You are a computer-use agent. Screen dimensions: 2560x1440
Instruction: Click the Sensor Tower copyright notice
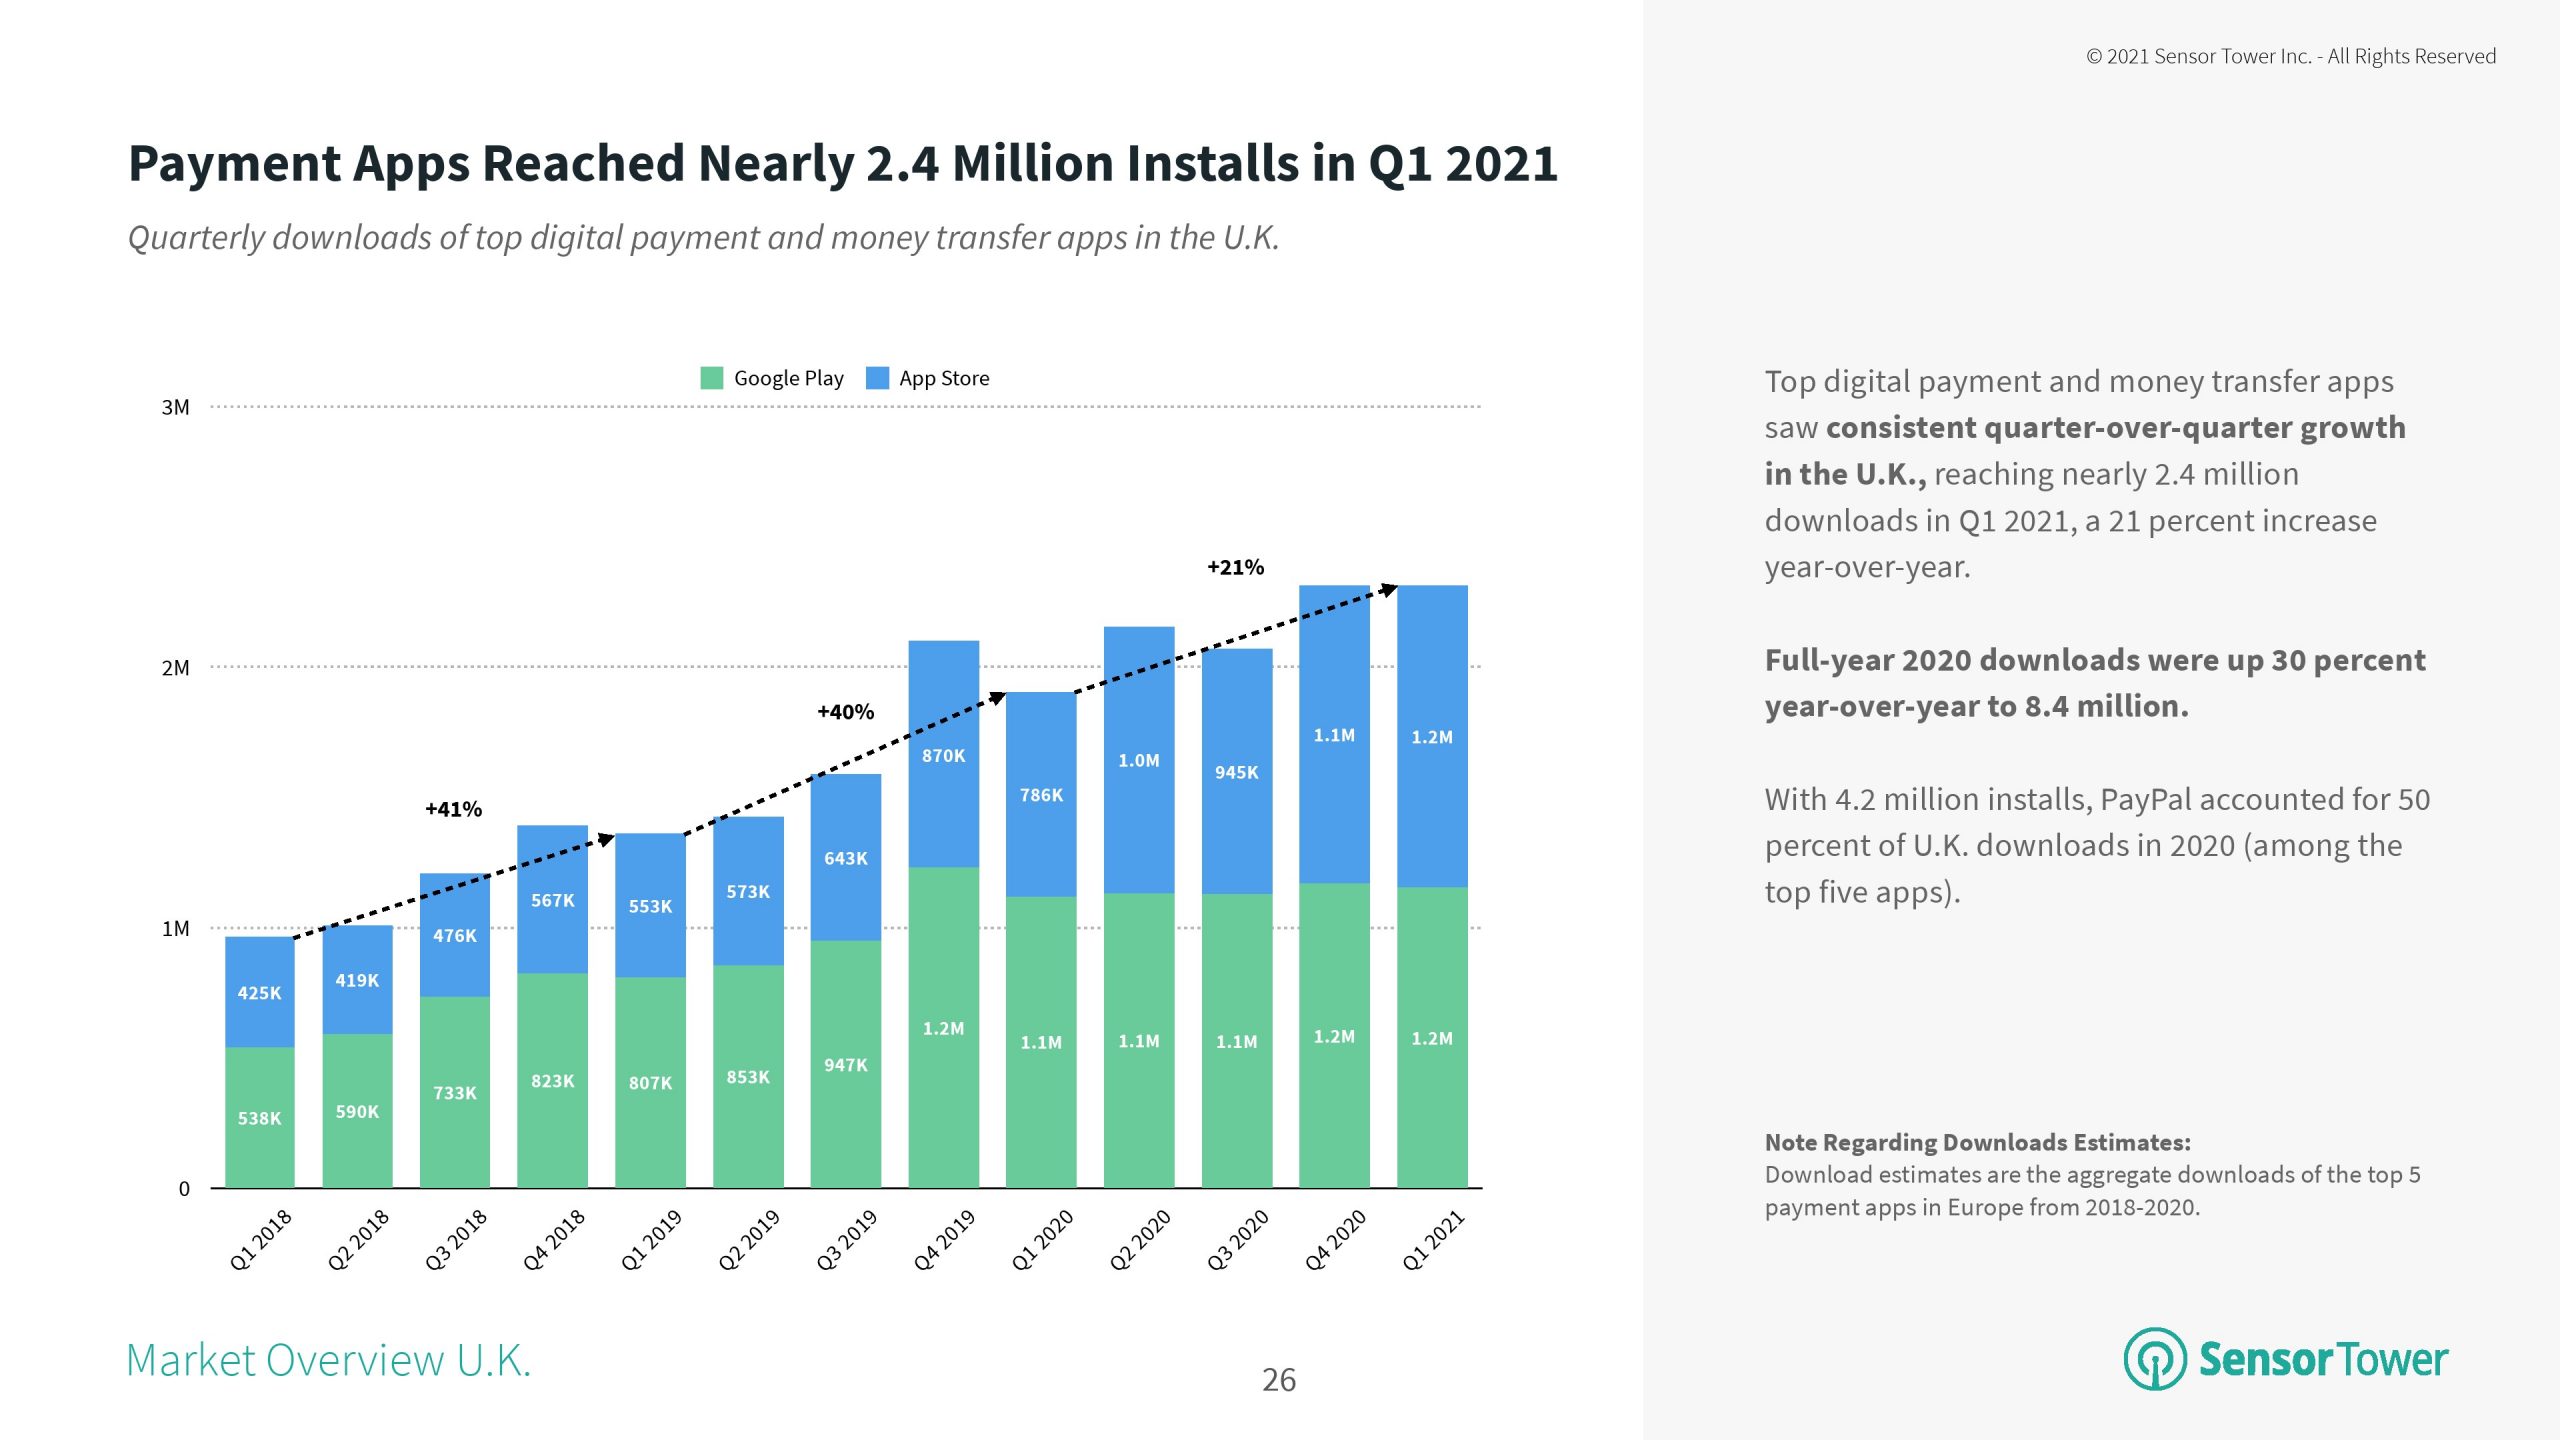pos(2290,56)
